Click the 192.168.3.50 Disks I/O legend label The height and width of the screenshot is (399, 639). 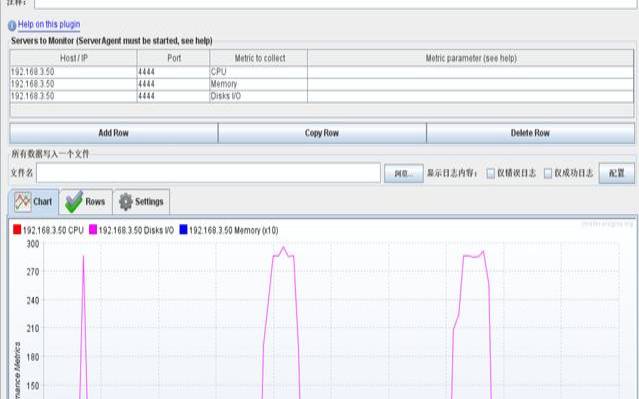[x=136, y=230]
